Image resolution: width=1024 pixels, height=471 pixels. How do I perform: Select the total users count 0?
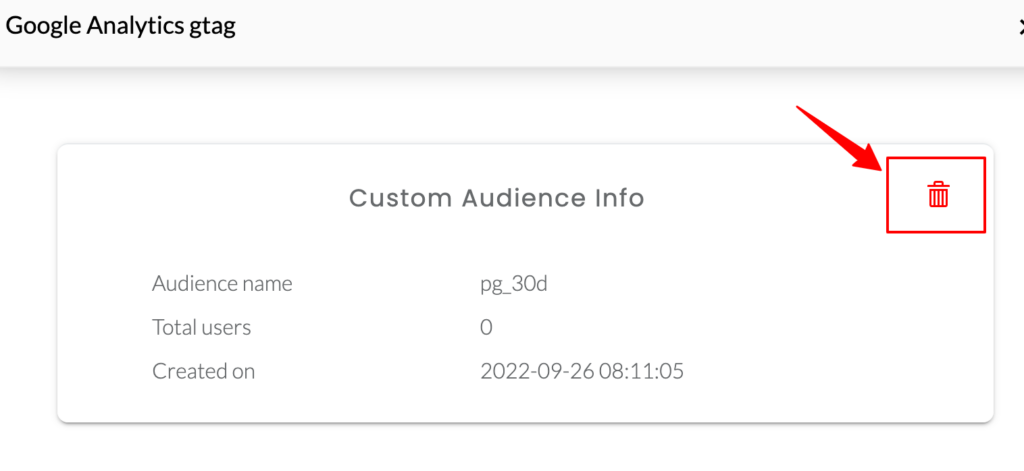tap(486, 327)
